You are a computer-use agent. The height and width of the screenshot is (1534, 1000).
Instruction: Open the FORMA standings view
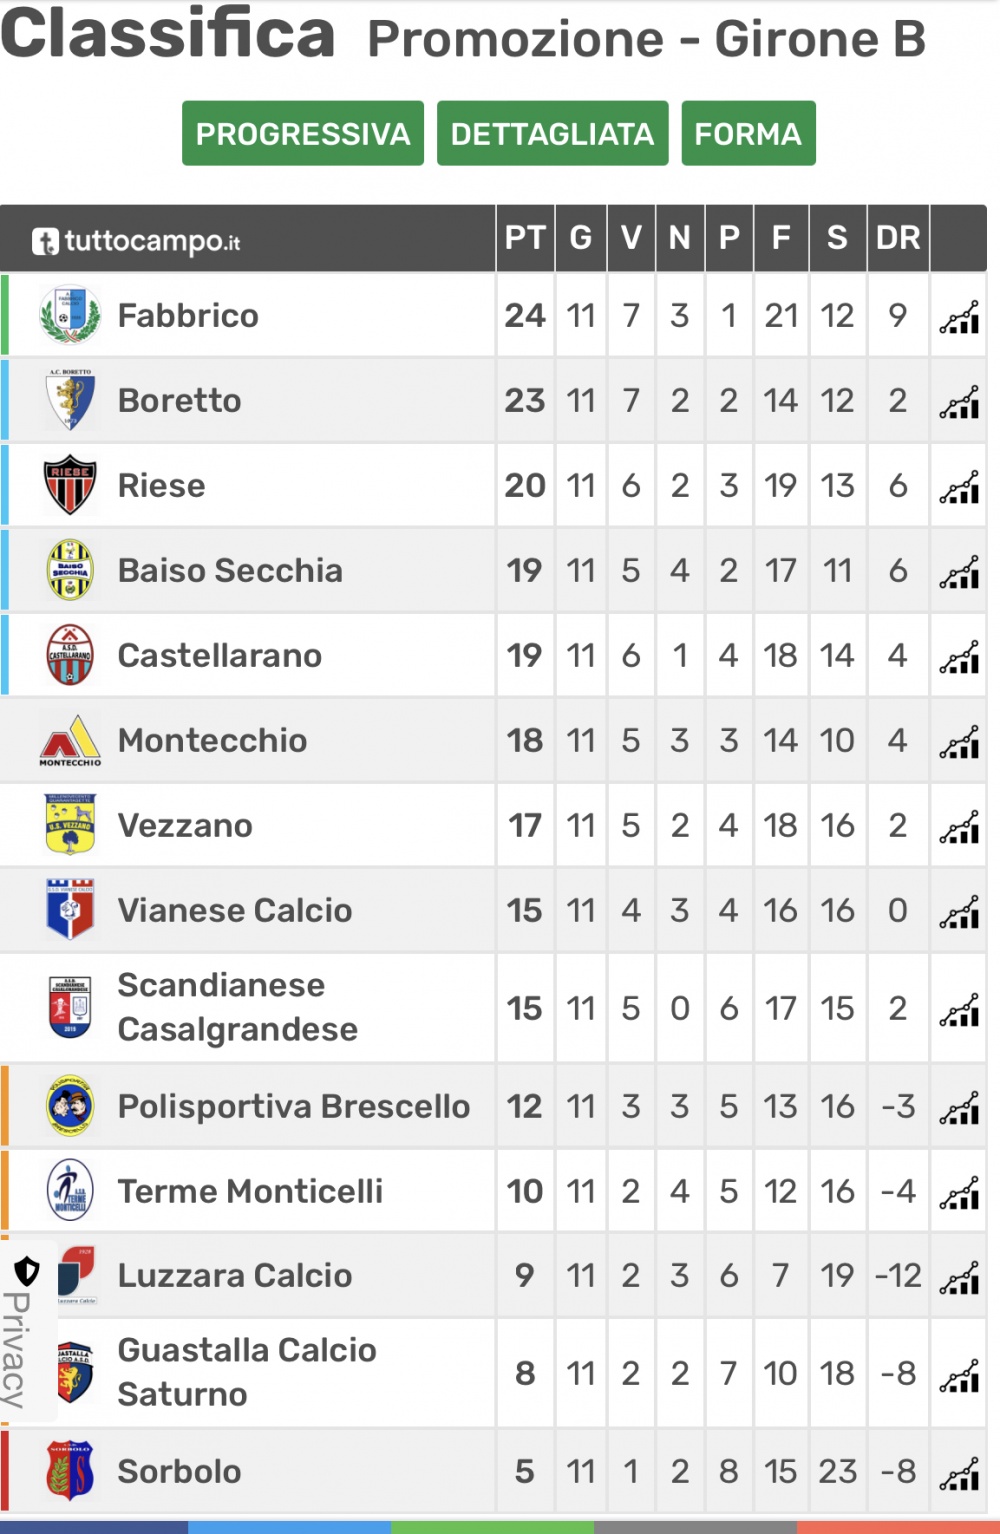tap(748, 133)
